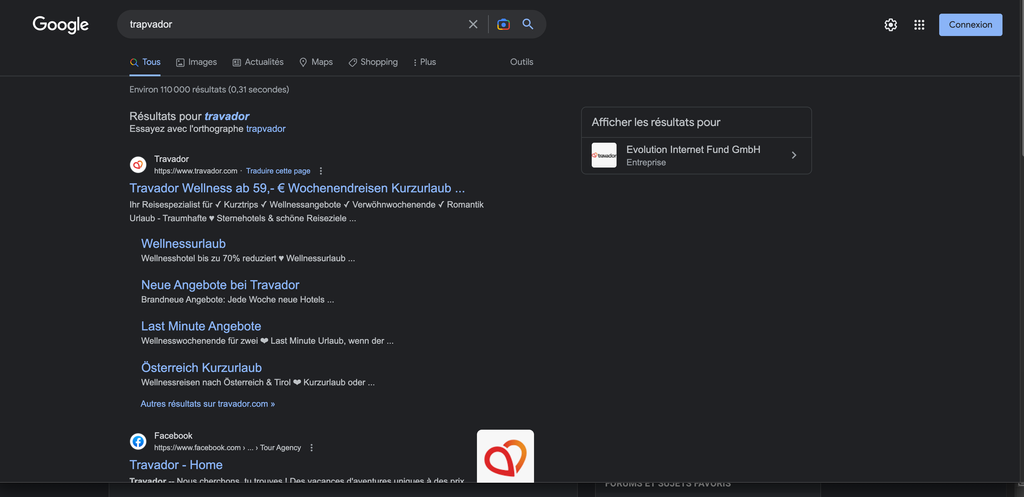The width and height of the screenshot is (1024, 497).
Task: Click the Evolution Internet Fund GmbH entry
Action: tap(696, 155)
